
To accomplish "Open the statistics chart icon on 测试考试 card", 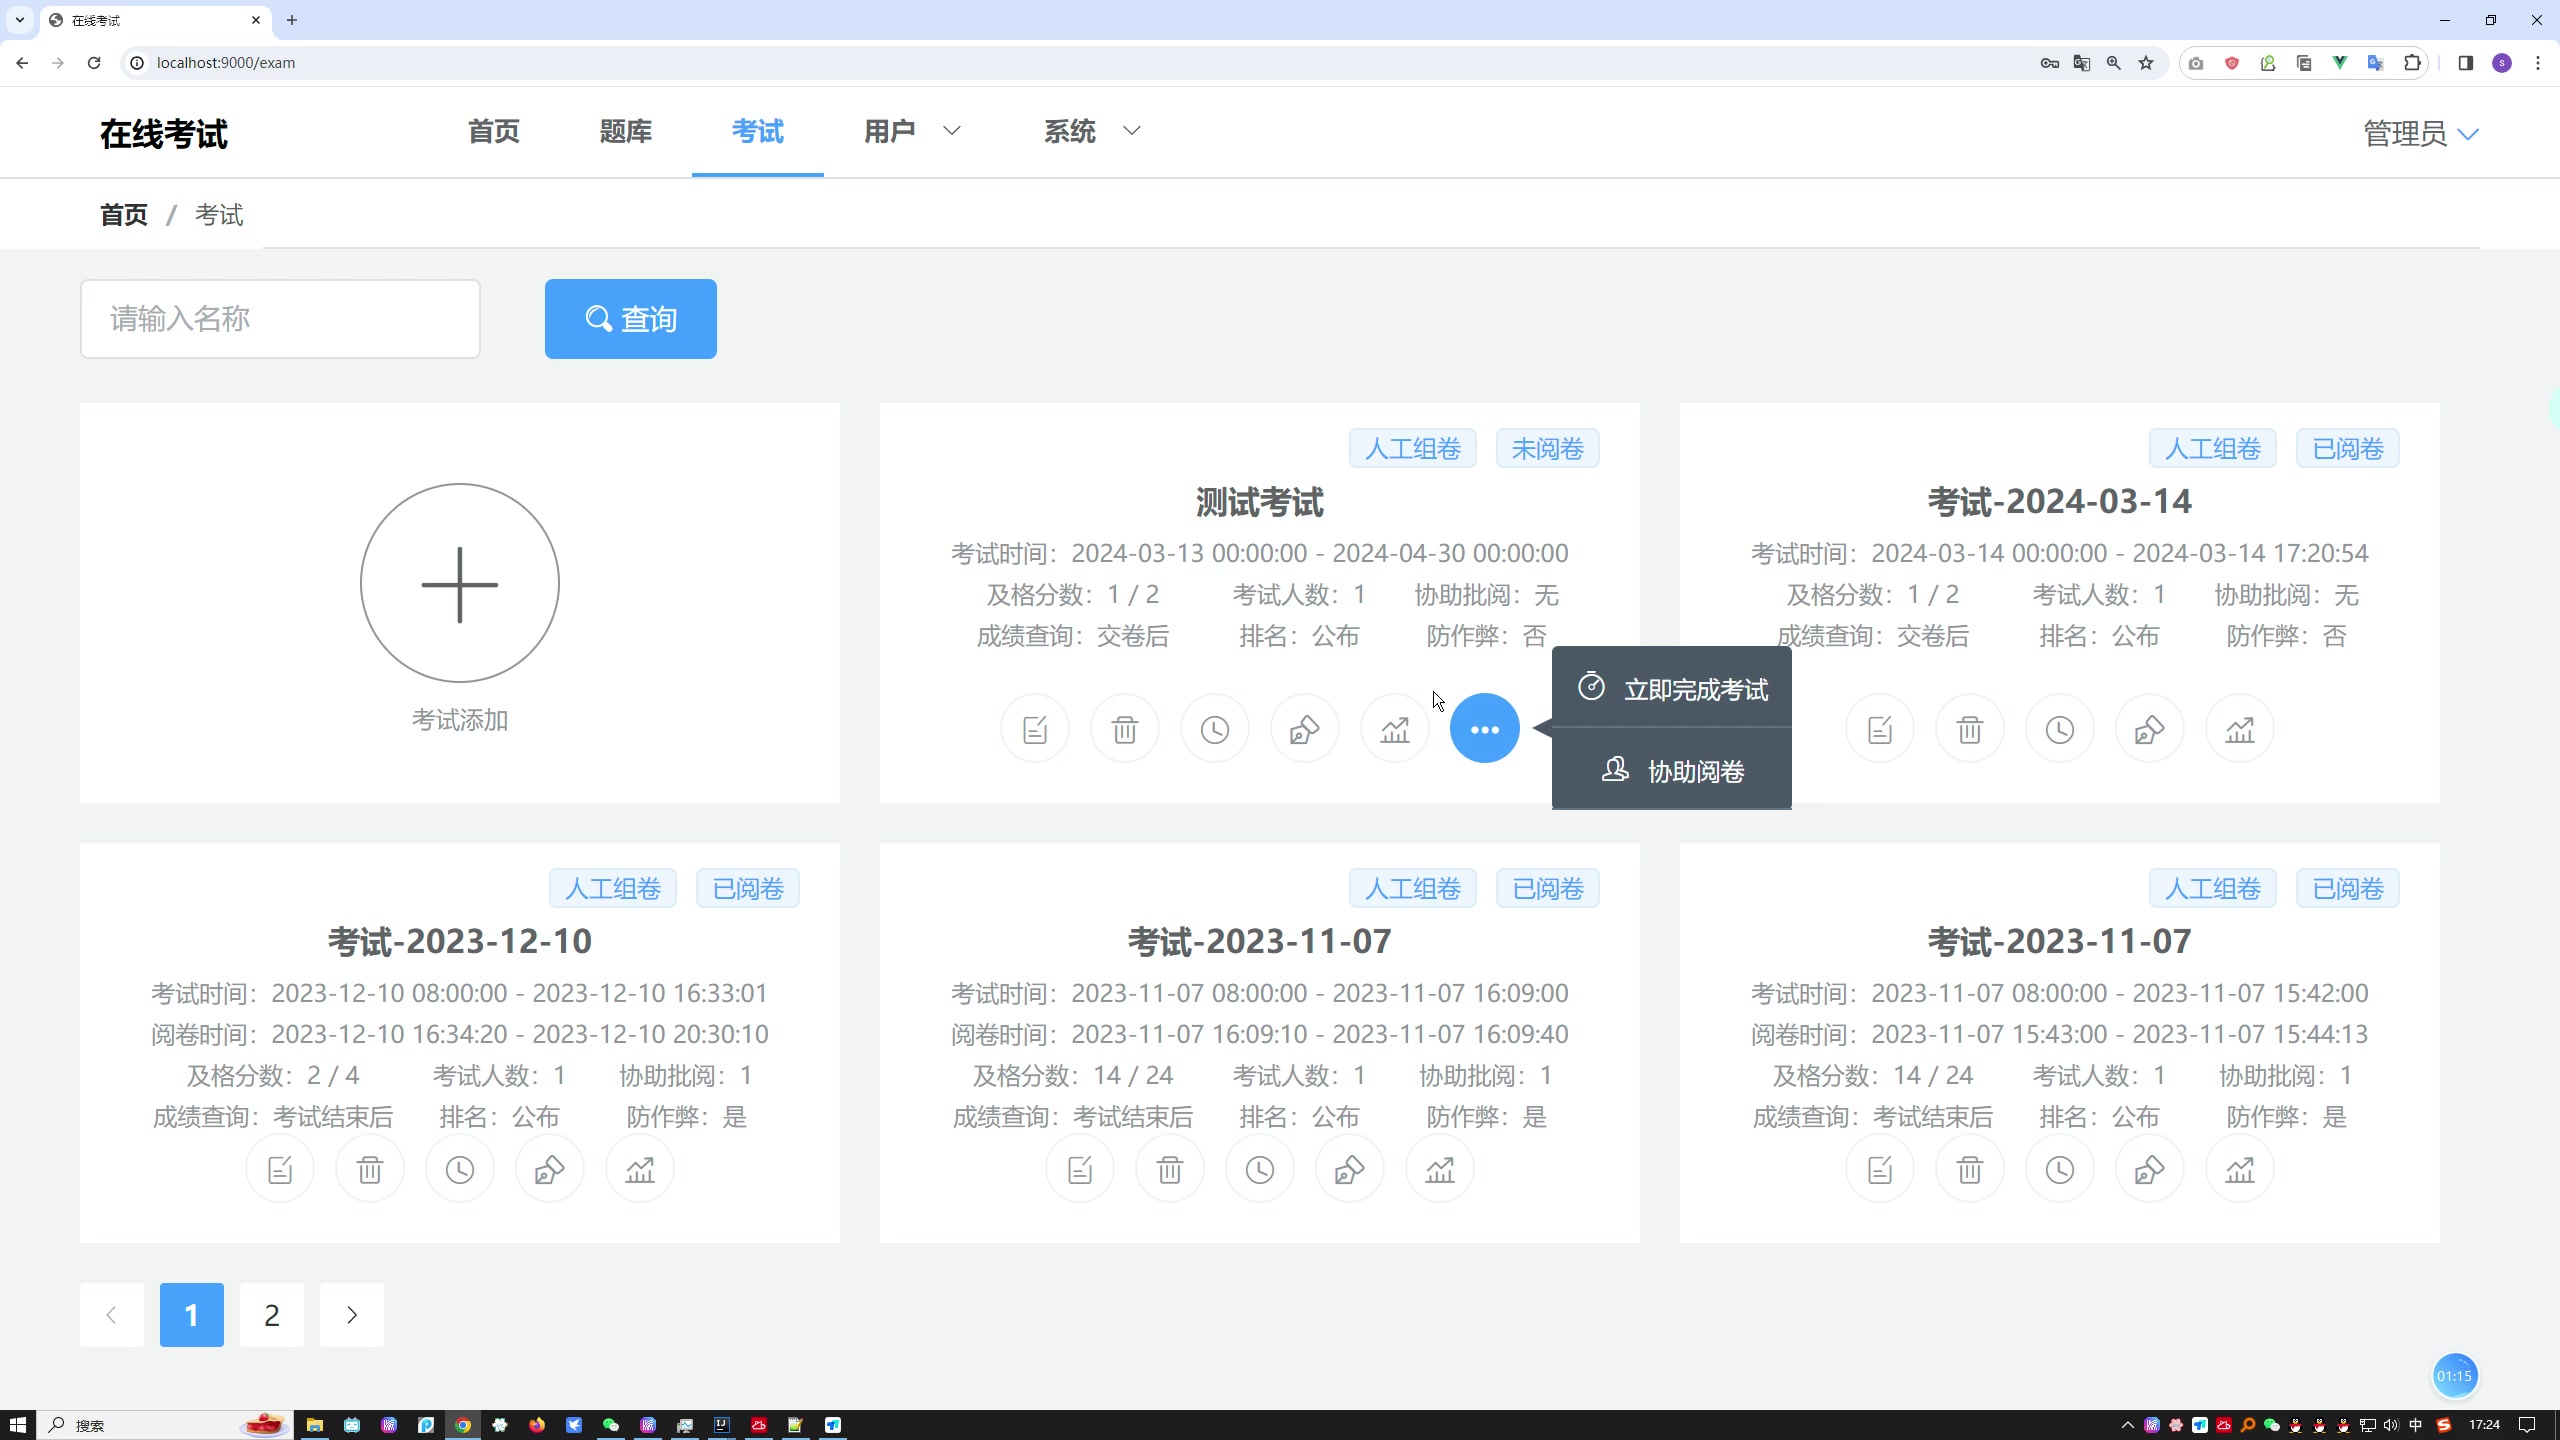I will [1395, 729].
